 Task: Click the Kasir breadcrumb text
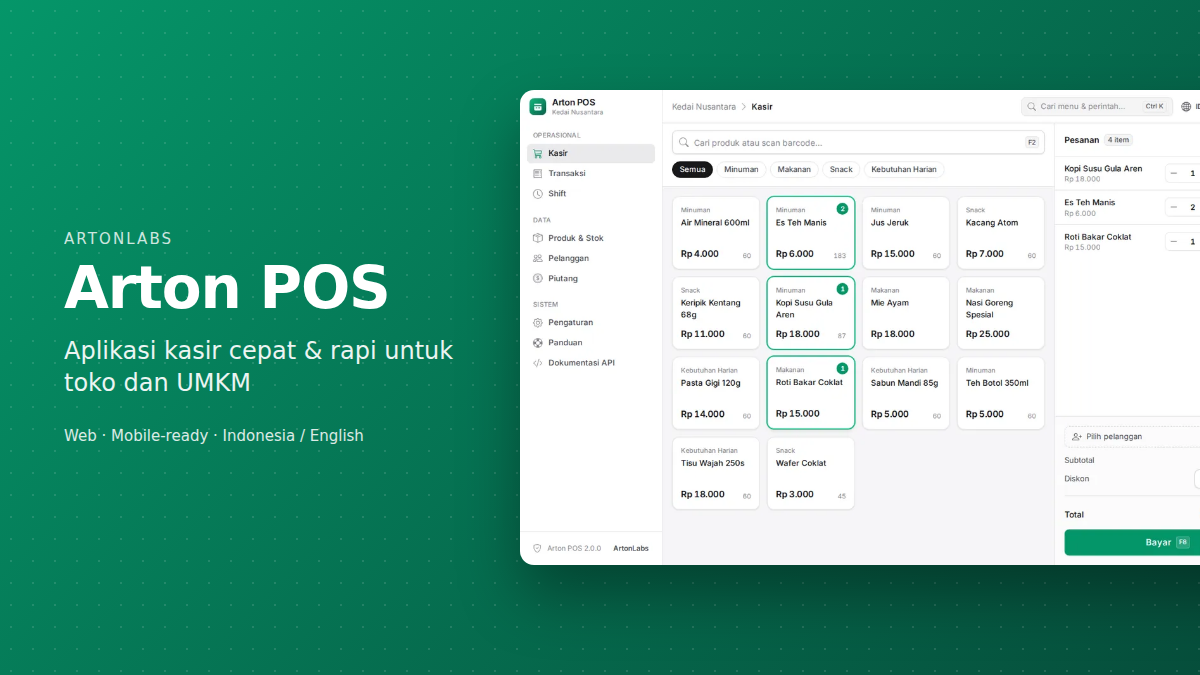coord(762,106)
